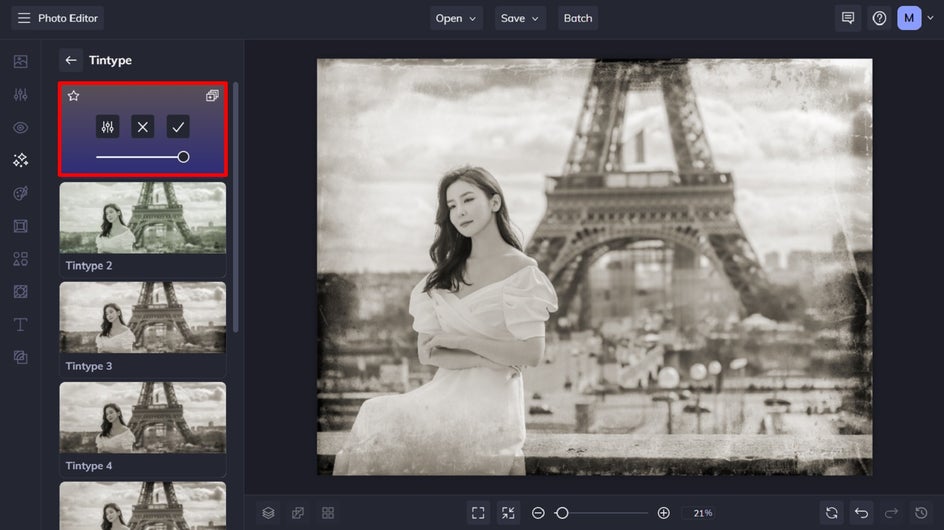Open the Edit adjustments sliders tab in sidebar
Image resolution: width=944 pixels, height=530 pixels.
(20, 95)
